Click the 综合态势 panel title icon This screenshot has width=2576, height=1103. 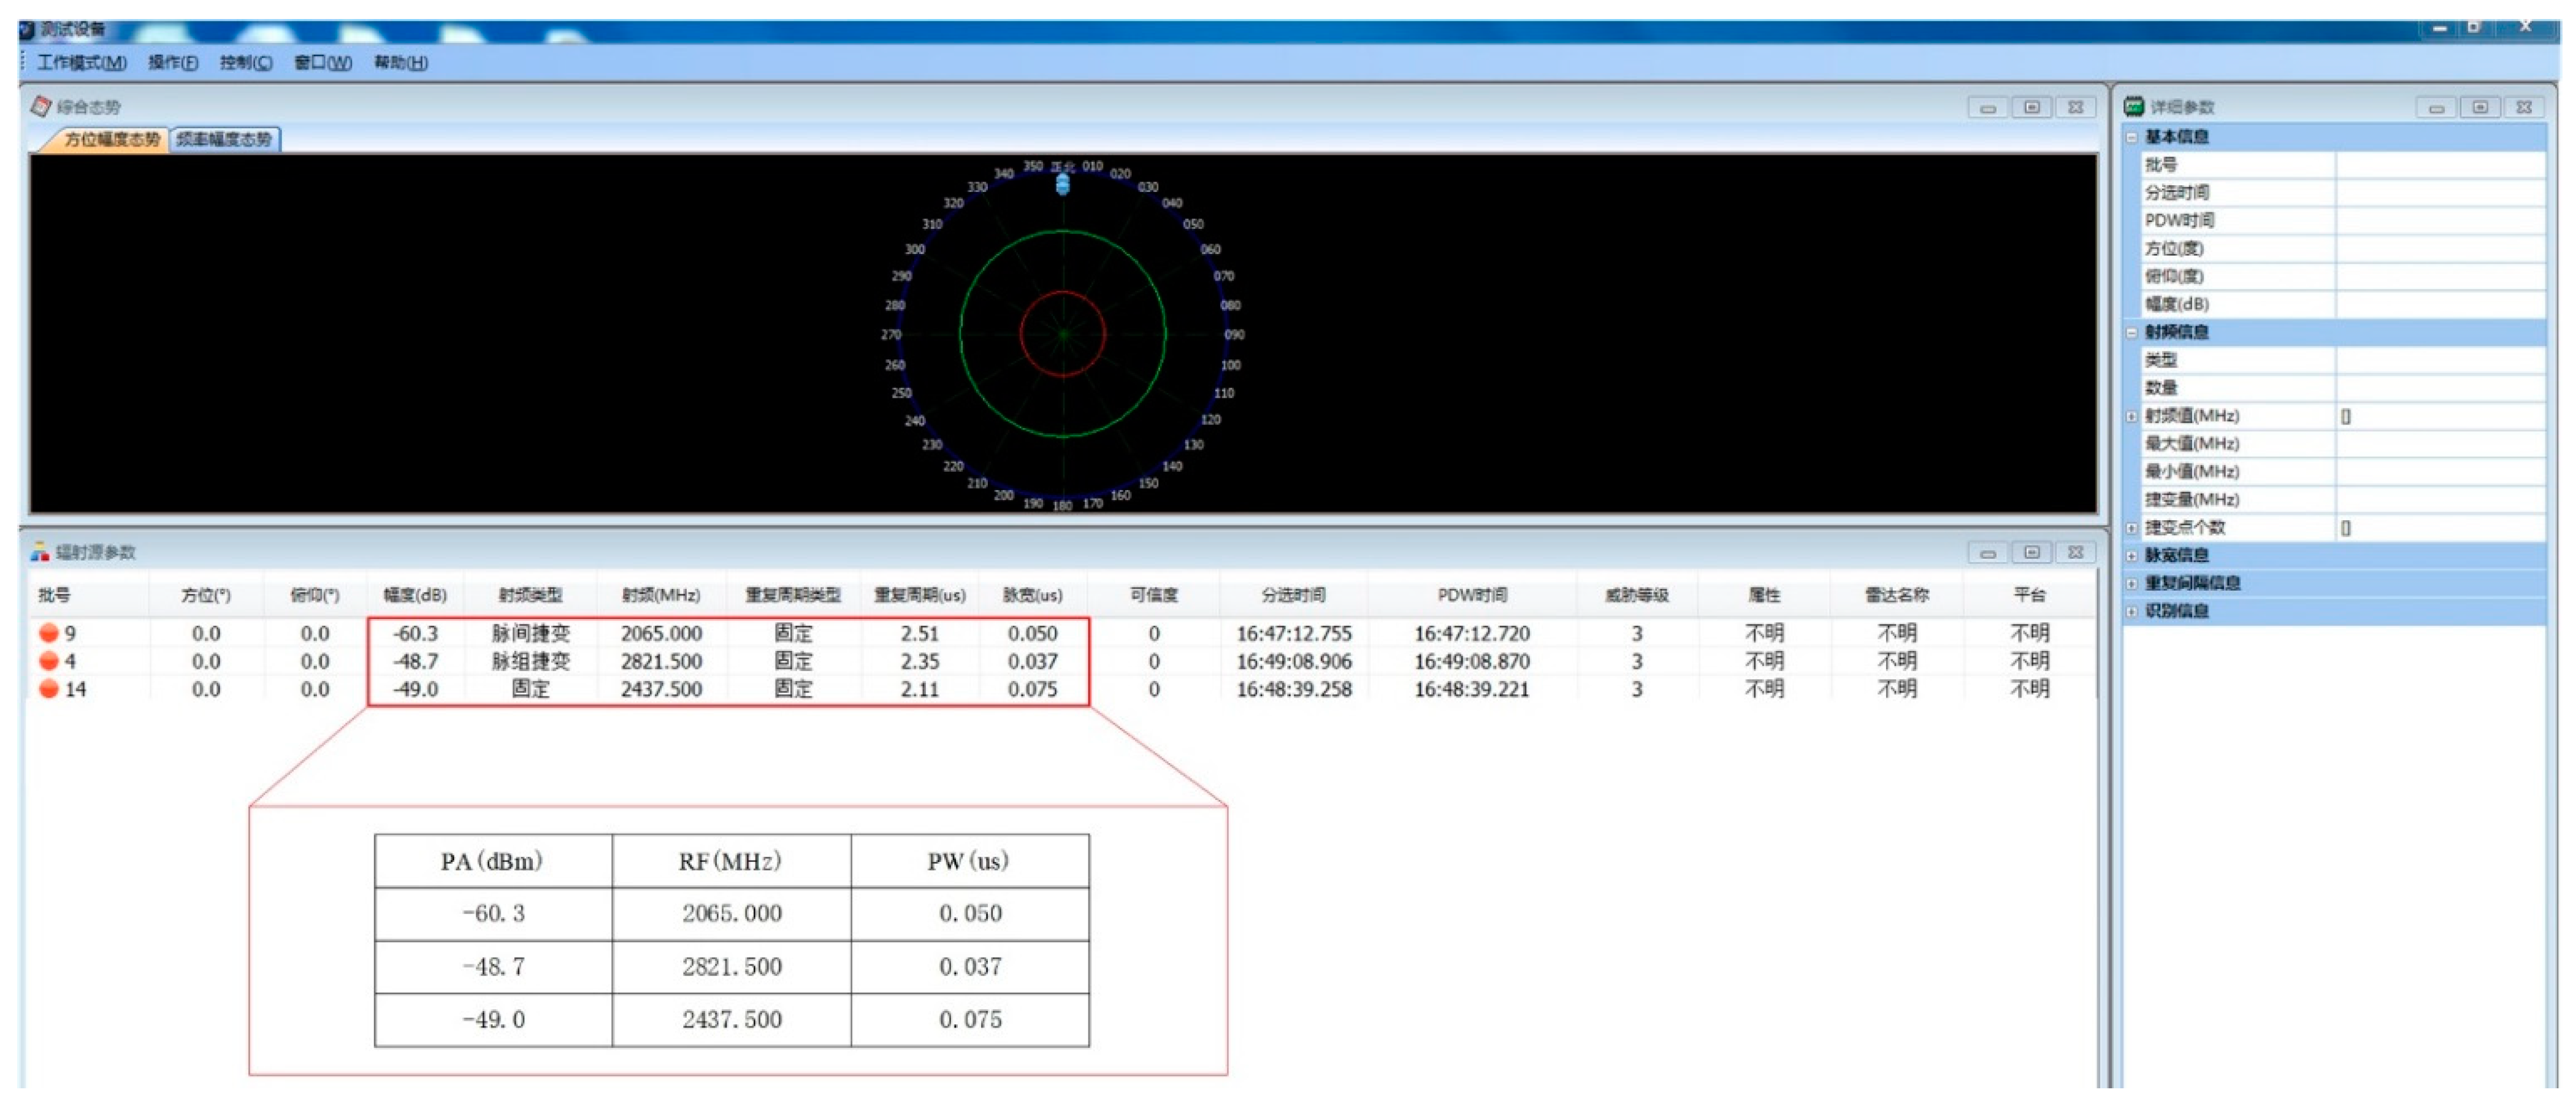click(40, 106)
